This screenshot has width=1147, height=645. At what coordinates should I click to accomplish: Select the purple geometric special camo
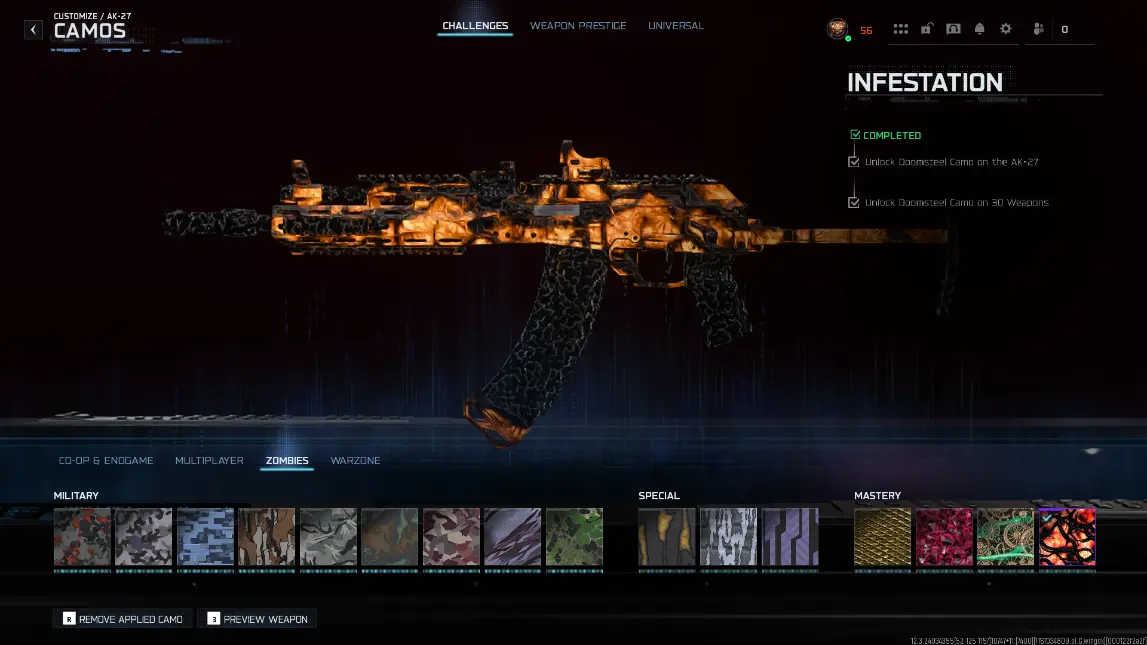[790, 538]
